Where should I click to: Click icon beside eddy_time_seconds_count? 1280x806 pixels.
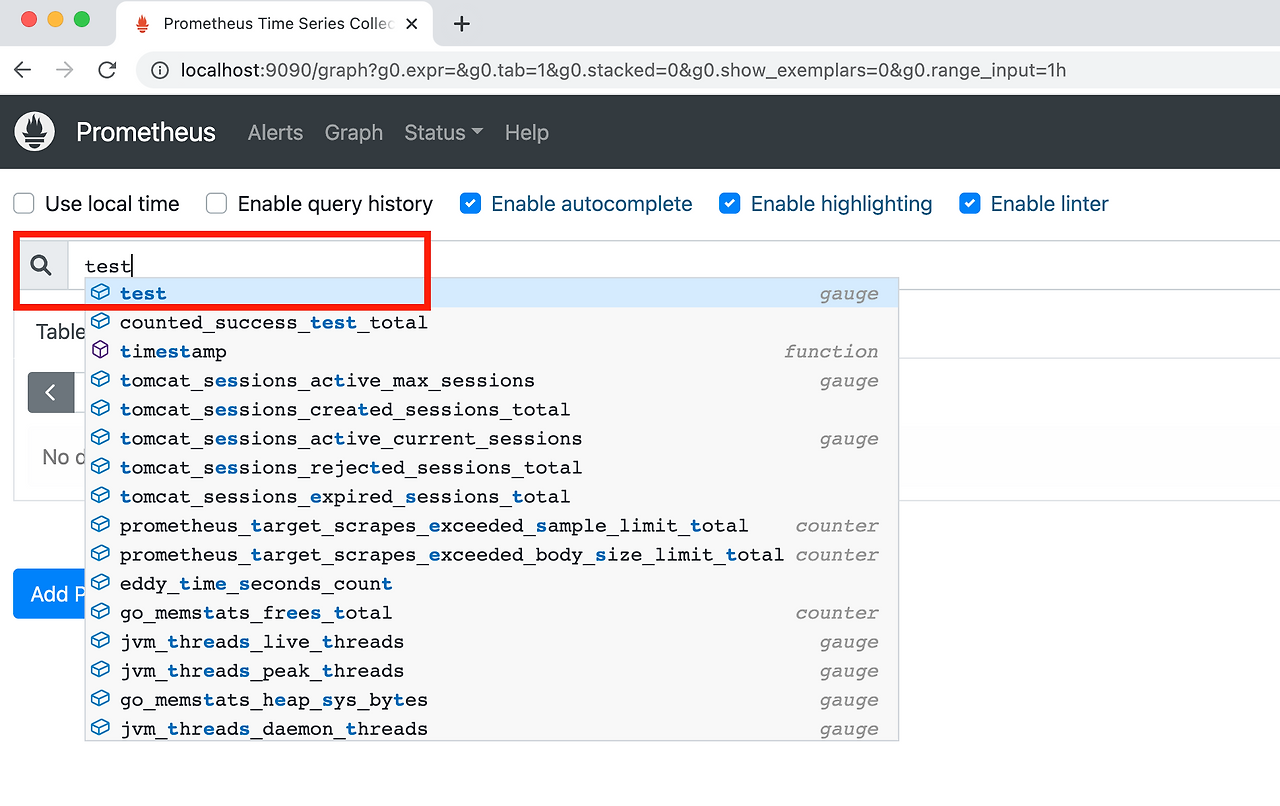click(x=100, y=583)
